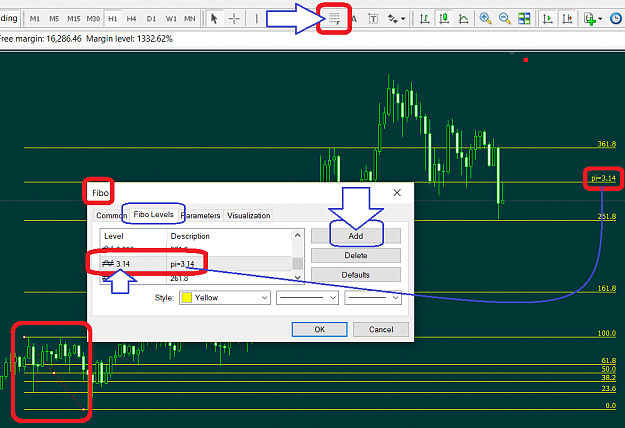This screenshot has height=428, width=625.
Task: Switch chart to Bar chart
Action: click(425, 18)
